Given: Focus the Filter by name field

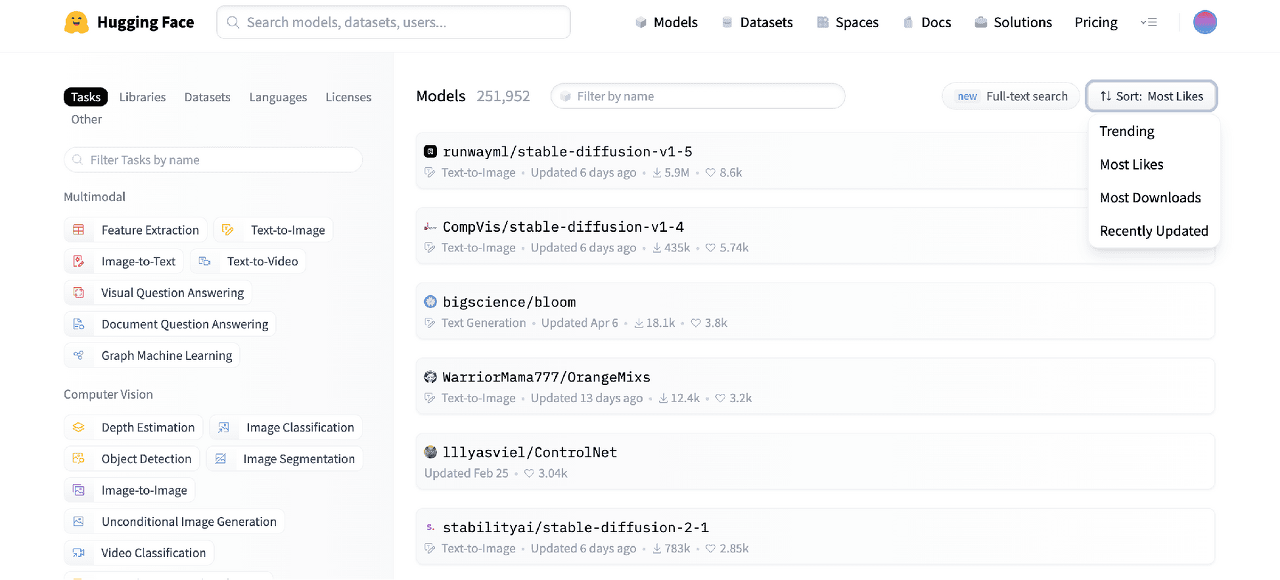Looking at the screenshot, I should tap(698, 96).
